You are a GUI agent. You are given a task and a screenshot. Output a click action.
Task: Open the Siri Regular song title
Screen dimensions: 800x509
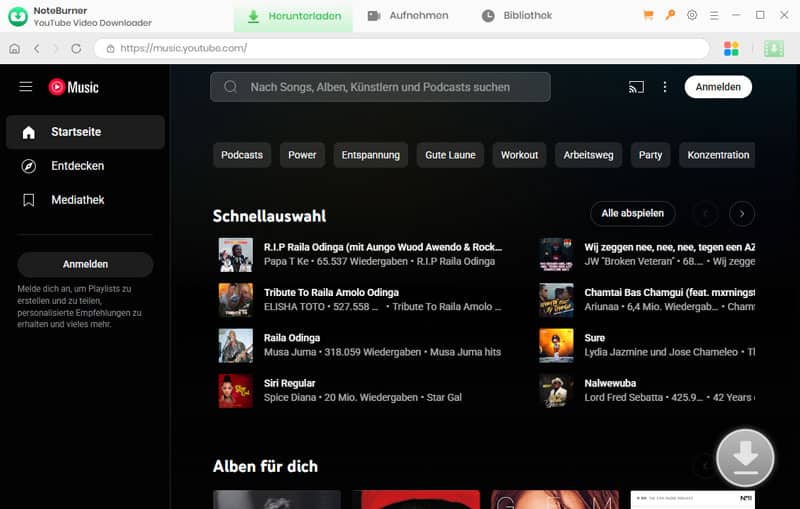pyautogui.click(x=289, y=384)
